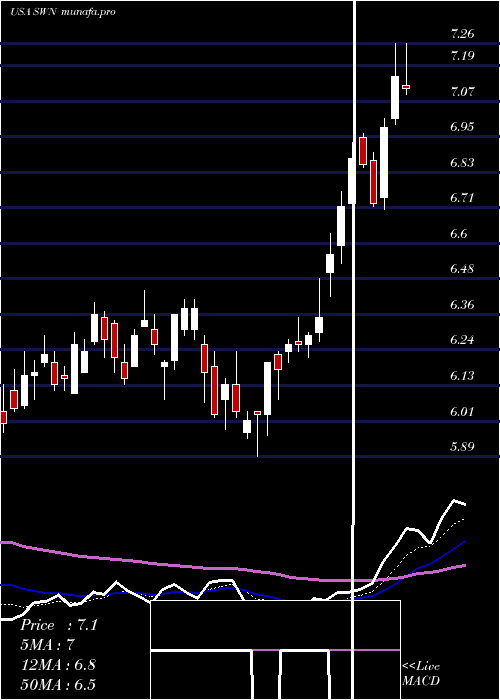
Task: Click the 6.6 price axis label
Action: tap(459, 233)
